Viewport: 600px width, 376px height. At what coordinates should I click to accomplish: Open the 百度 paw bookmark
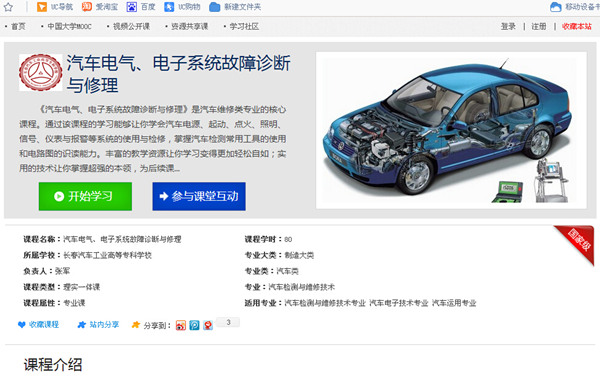tap(132, 7)
